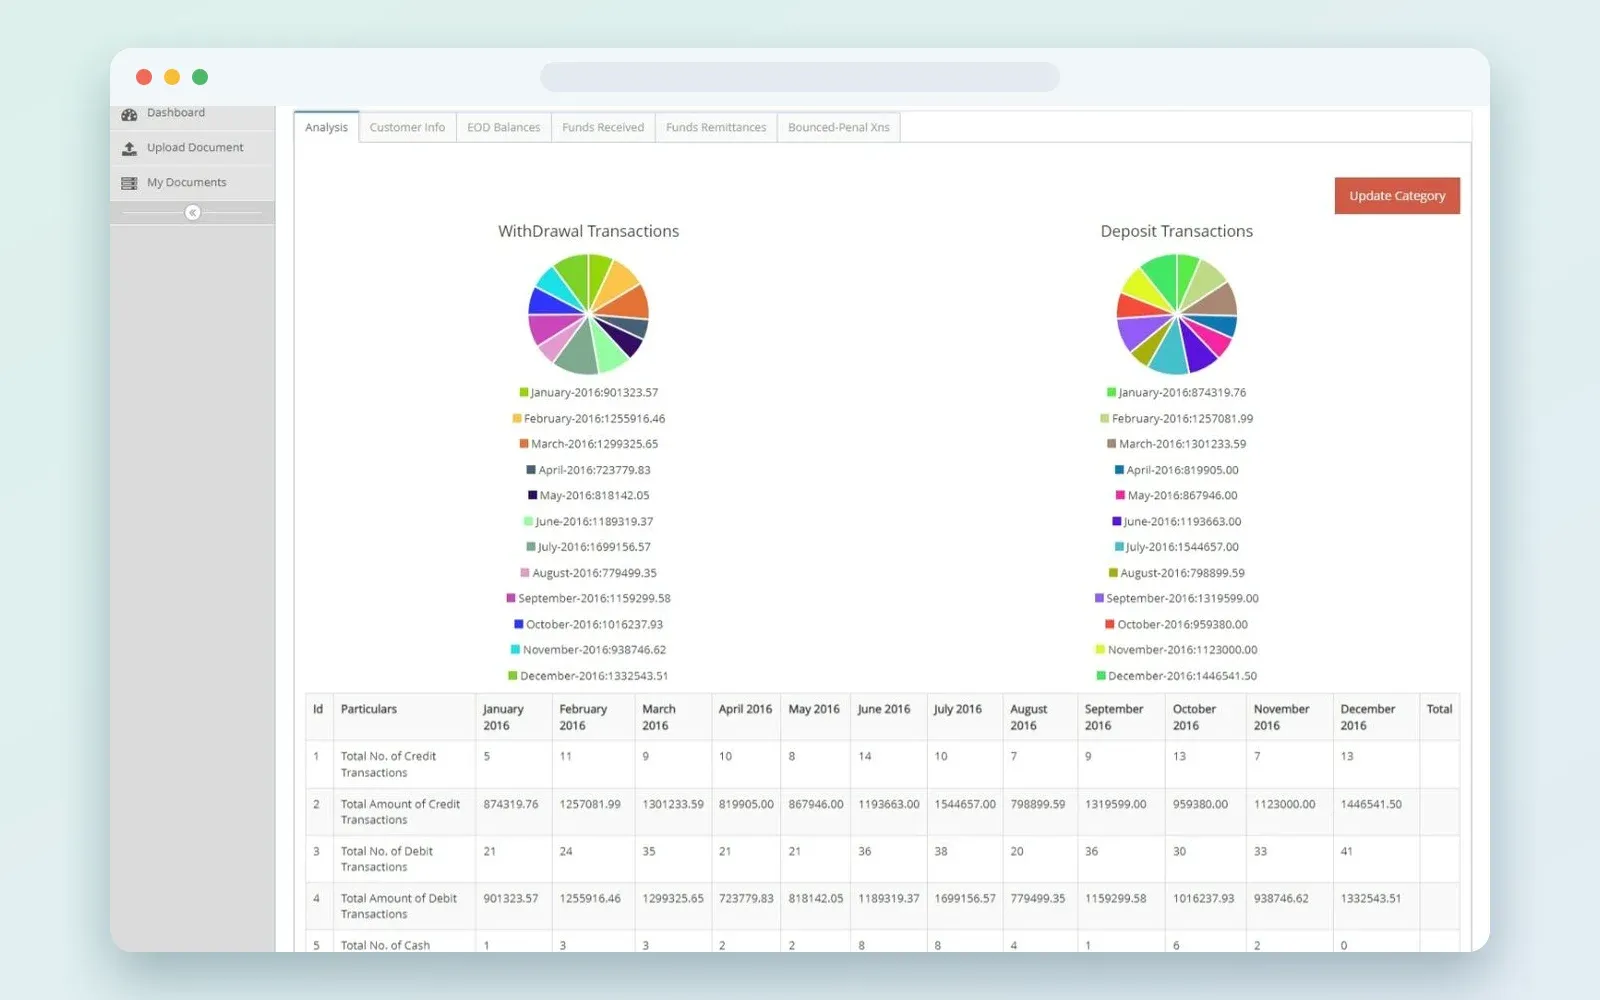This screenshot has width=1600, height=1000.
Task: Click the Total Amount of Debit Transactions label
Action: tap(399, 906)
